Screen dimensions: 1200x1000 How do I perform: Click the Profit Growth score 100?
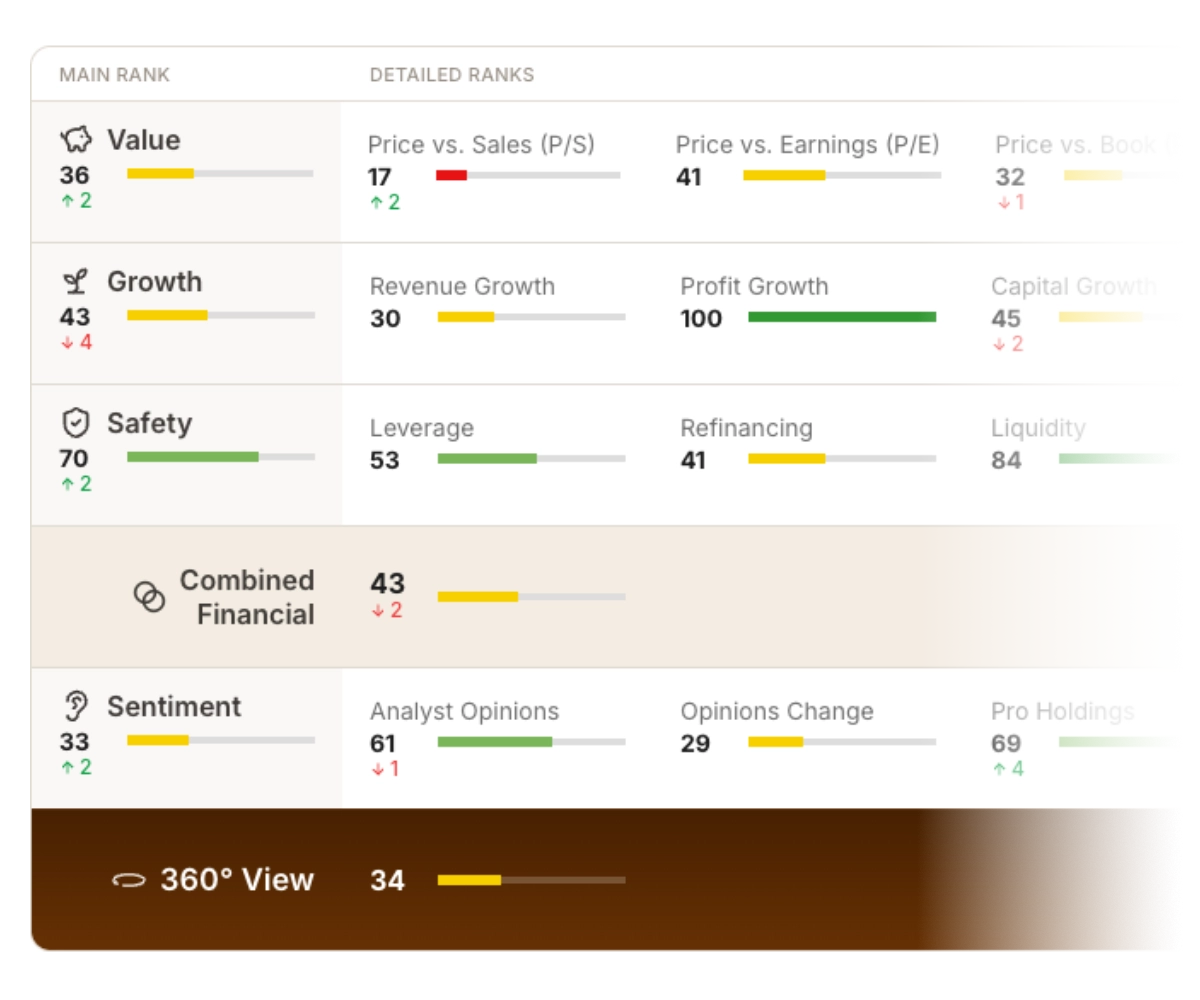pyautogui.click(x=702, y=319)
